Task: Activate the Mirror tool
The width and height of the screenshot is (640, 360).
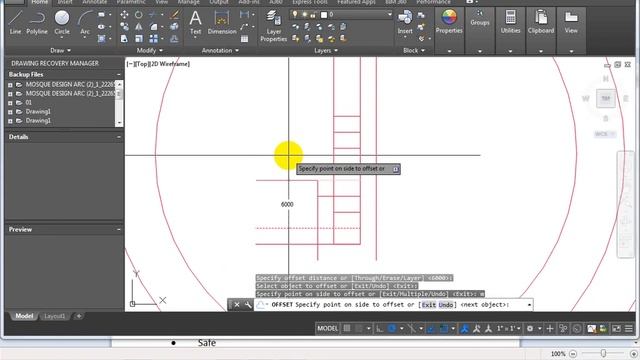Action: tap(139, 27)
